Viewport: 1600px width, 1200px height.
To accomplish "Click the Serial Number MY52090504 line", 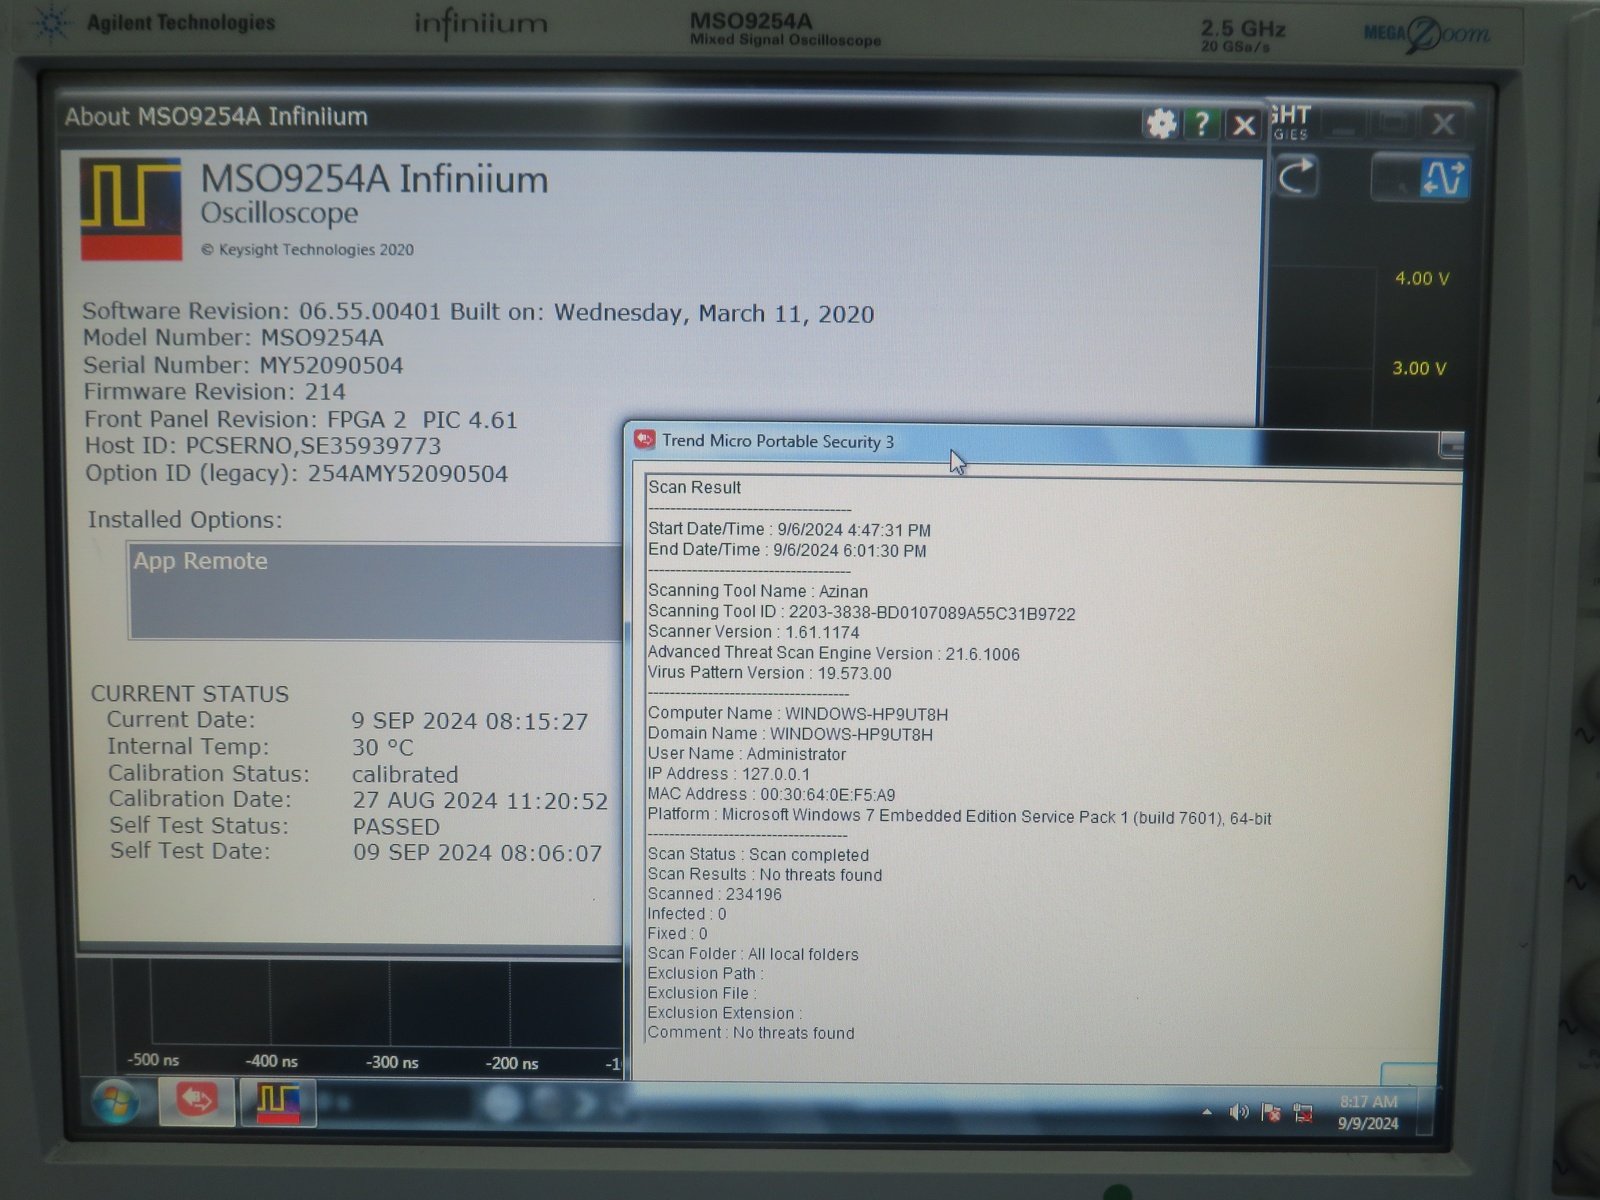I will pyautogui.click(x=243, y=365).
